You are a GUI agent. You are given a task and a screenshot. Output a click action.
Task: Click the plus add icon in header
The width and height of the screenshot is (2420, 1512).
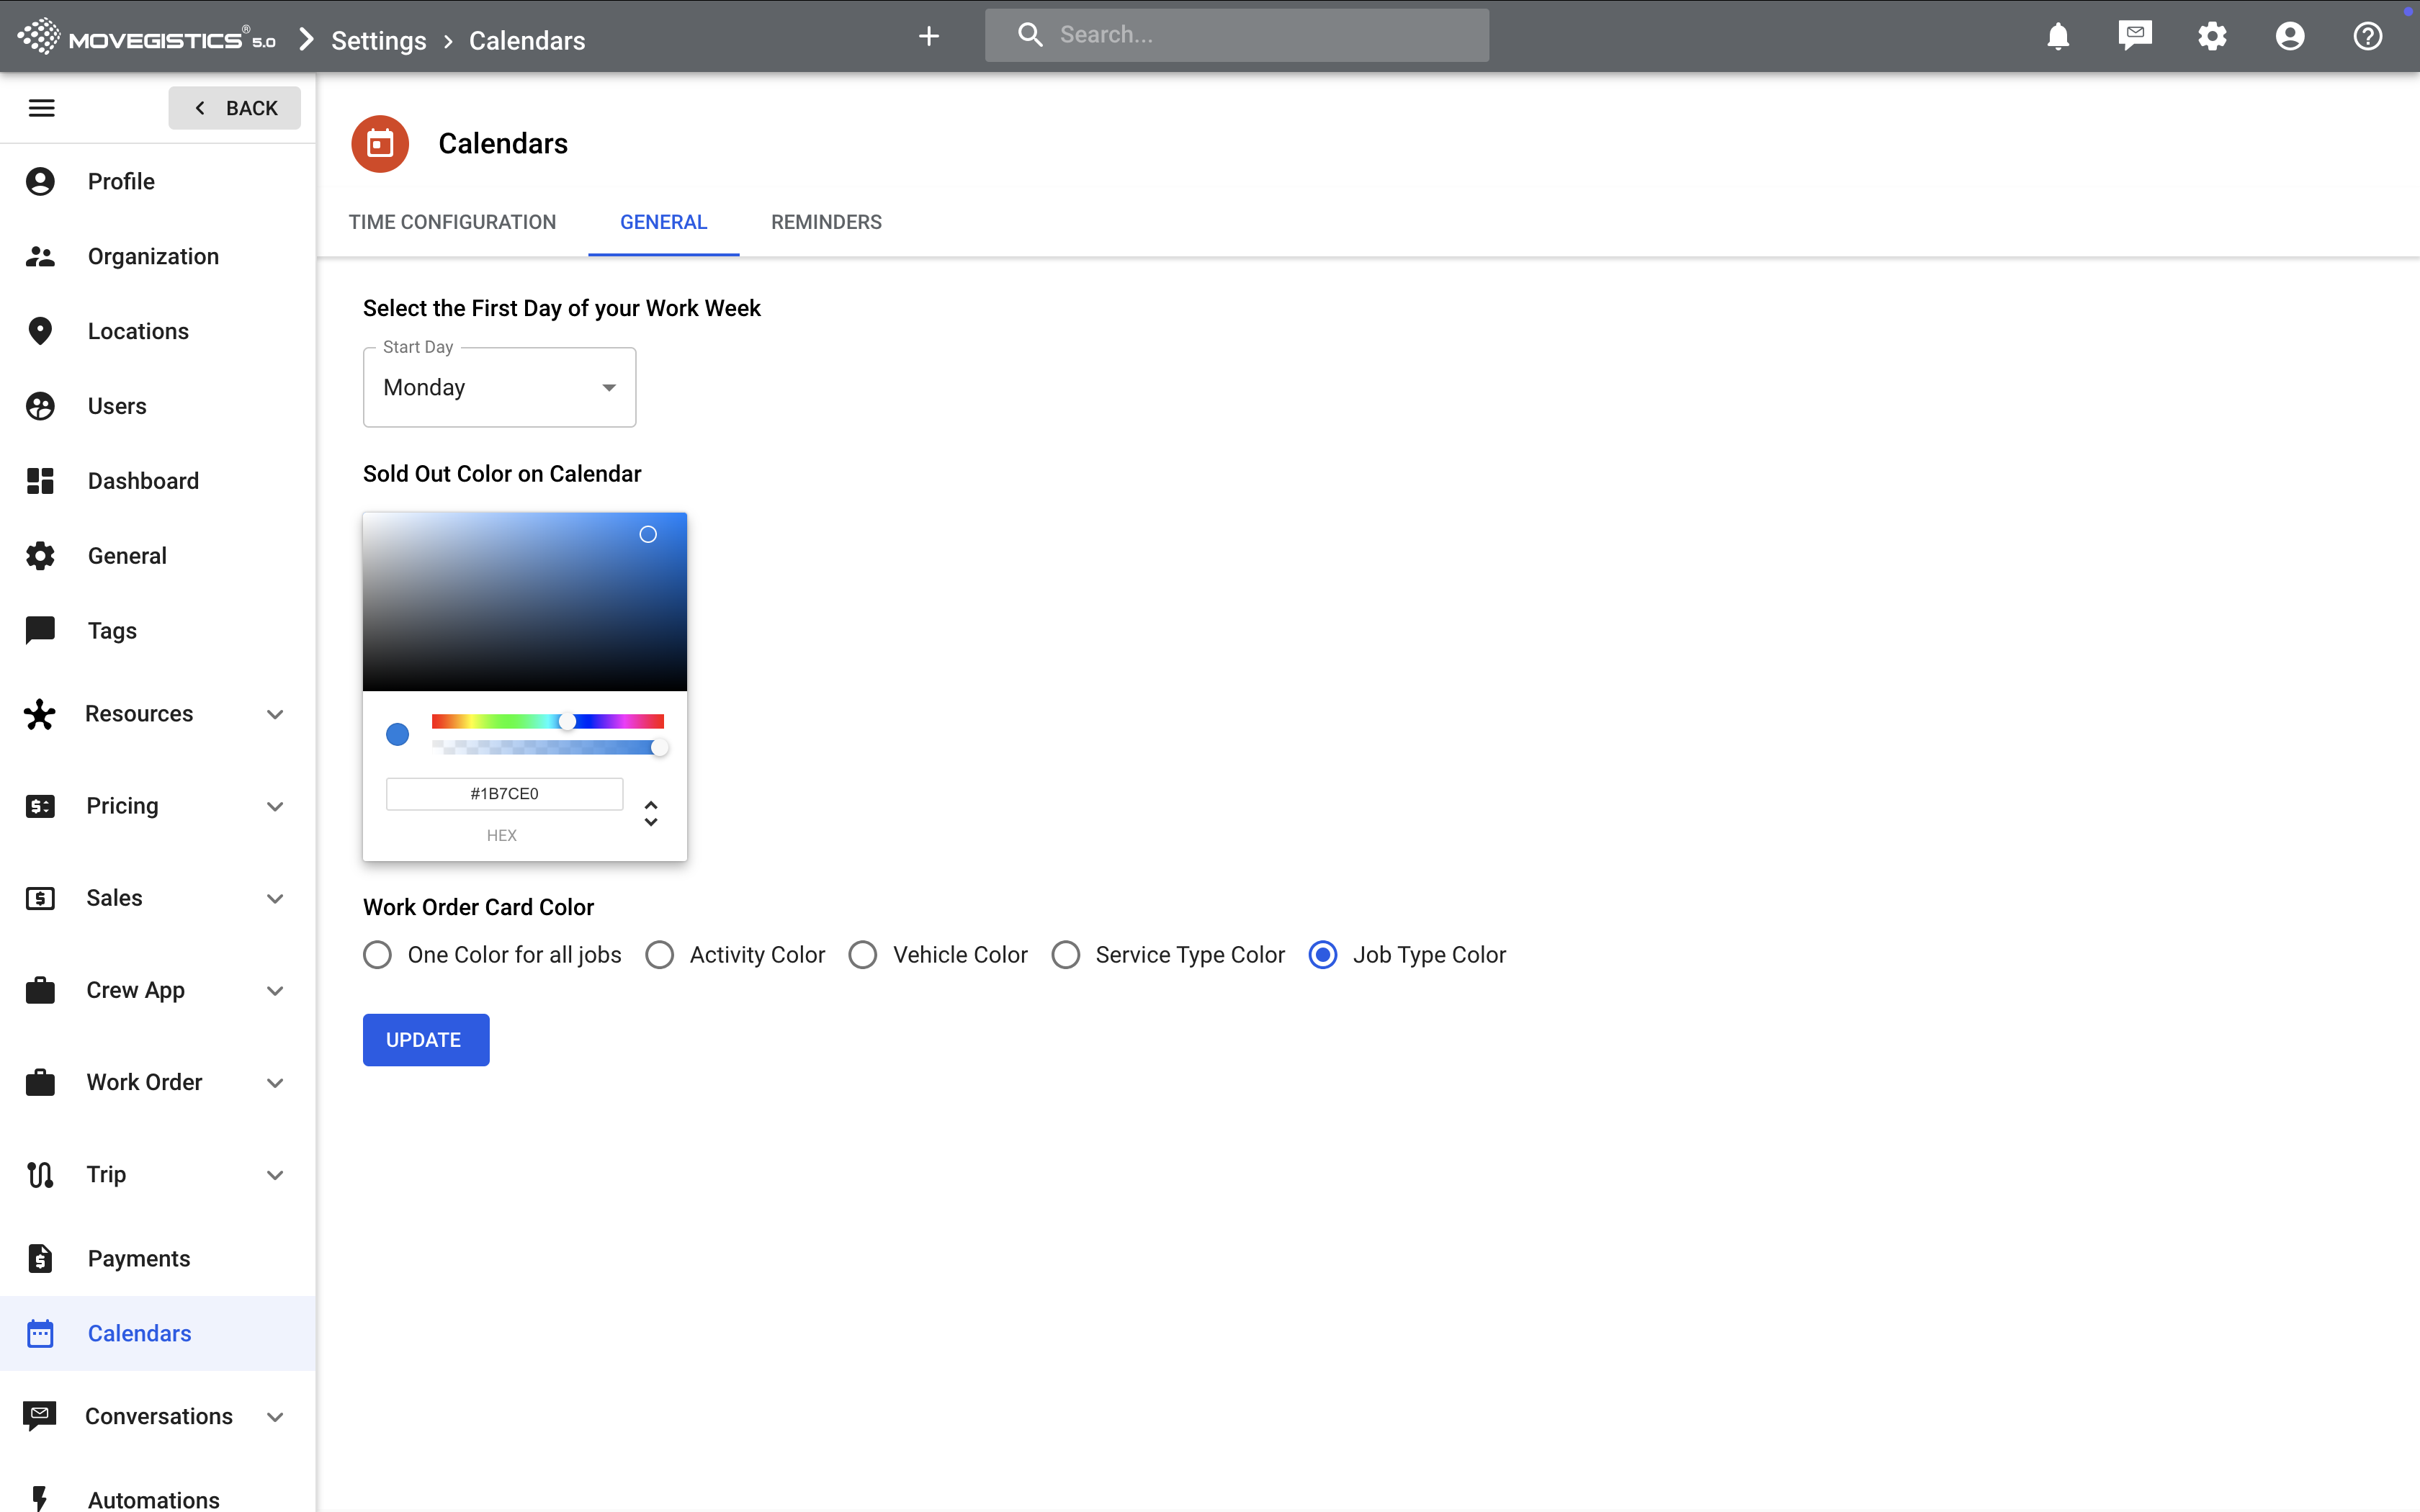tap(928, 37)
